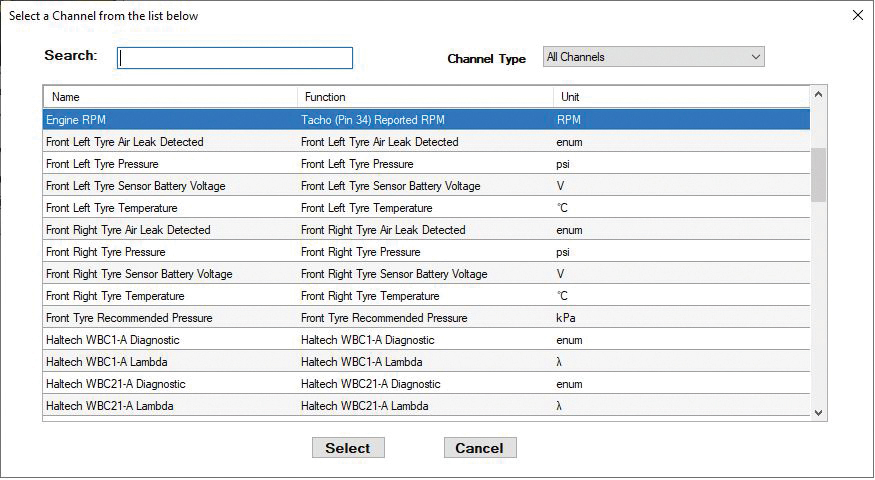Click Function cell of Front Right Tyre Temperature
The image size is (875, 480).
pyautogui.click(x=370, y=296)
